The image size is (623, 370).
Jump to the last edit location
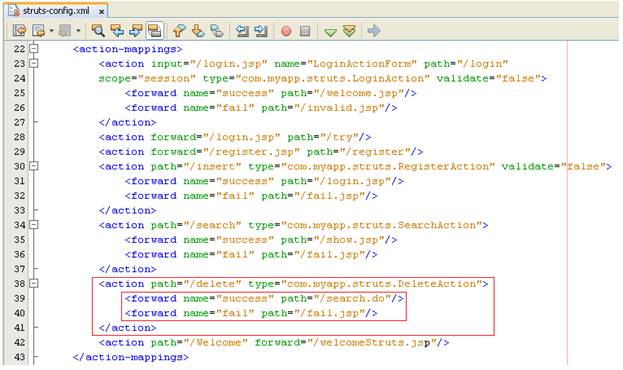[x=19, y=31]
